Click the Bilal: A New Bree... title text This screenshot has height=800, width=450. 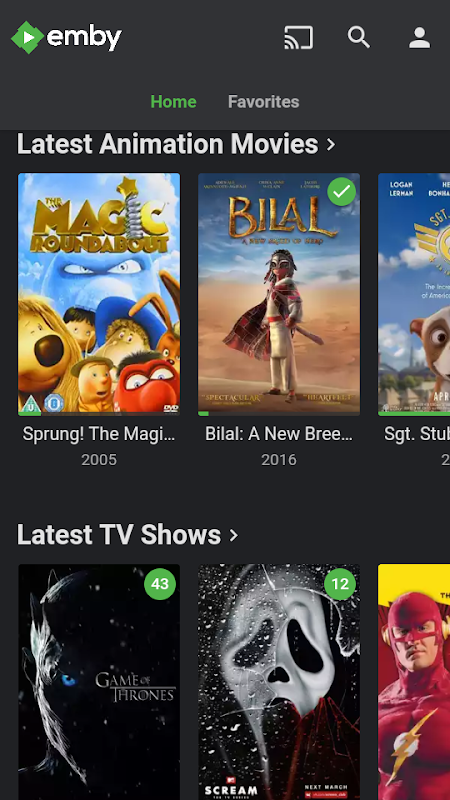(x=279, y=434)
